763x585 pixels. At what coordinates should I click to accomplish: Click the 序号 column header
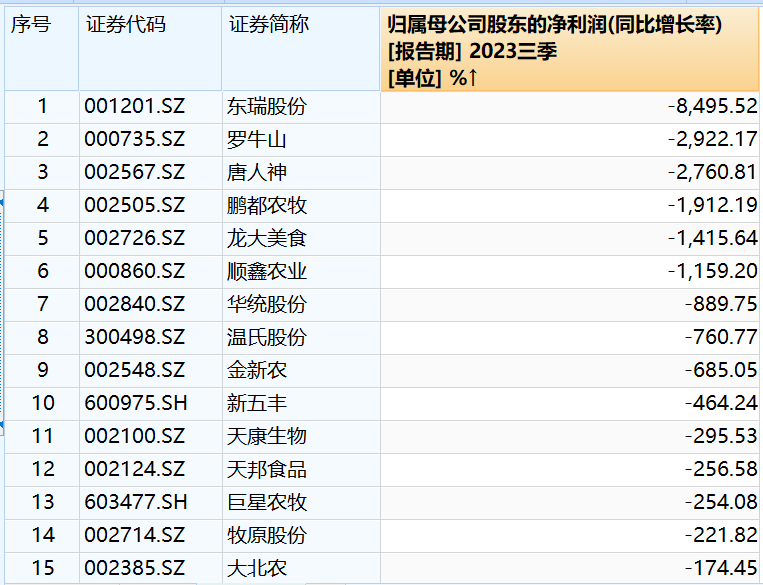[41, 49]
